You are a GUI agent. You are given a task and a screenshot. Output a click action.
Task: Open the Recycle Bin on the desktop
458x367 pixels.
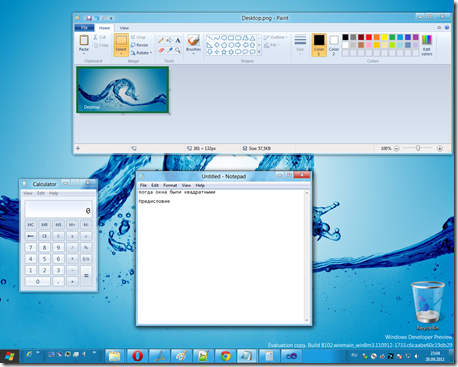[x=428, y=305]
